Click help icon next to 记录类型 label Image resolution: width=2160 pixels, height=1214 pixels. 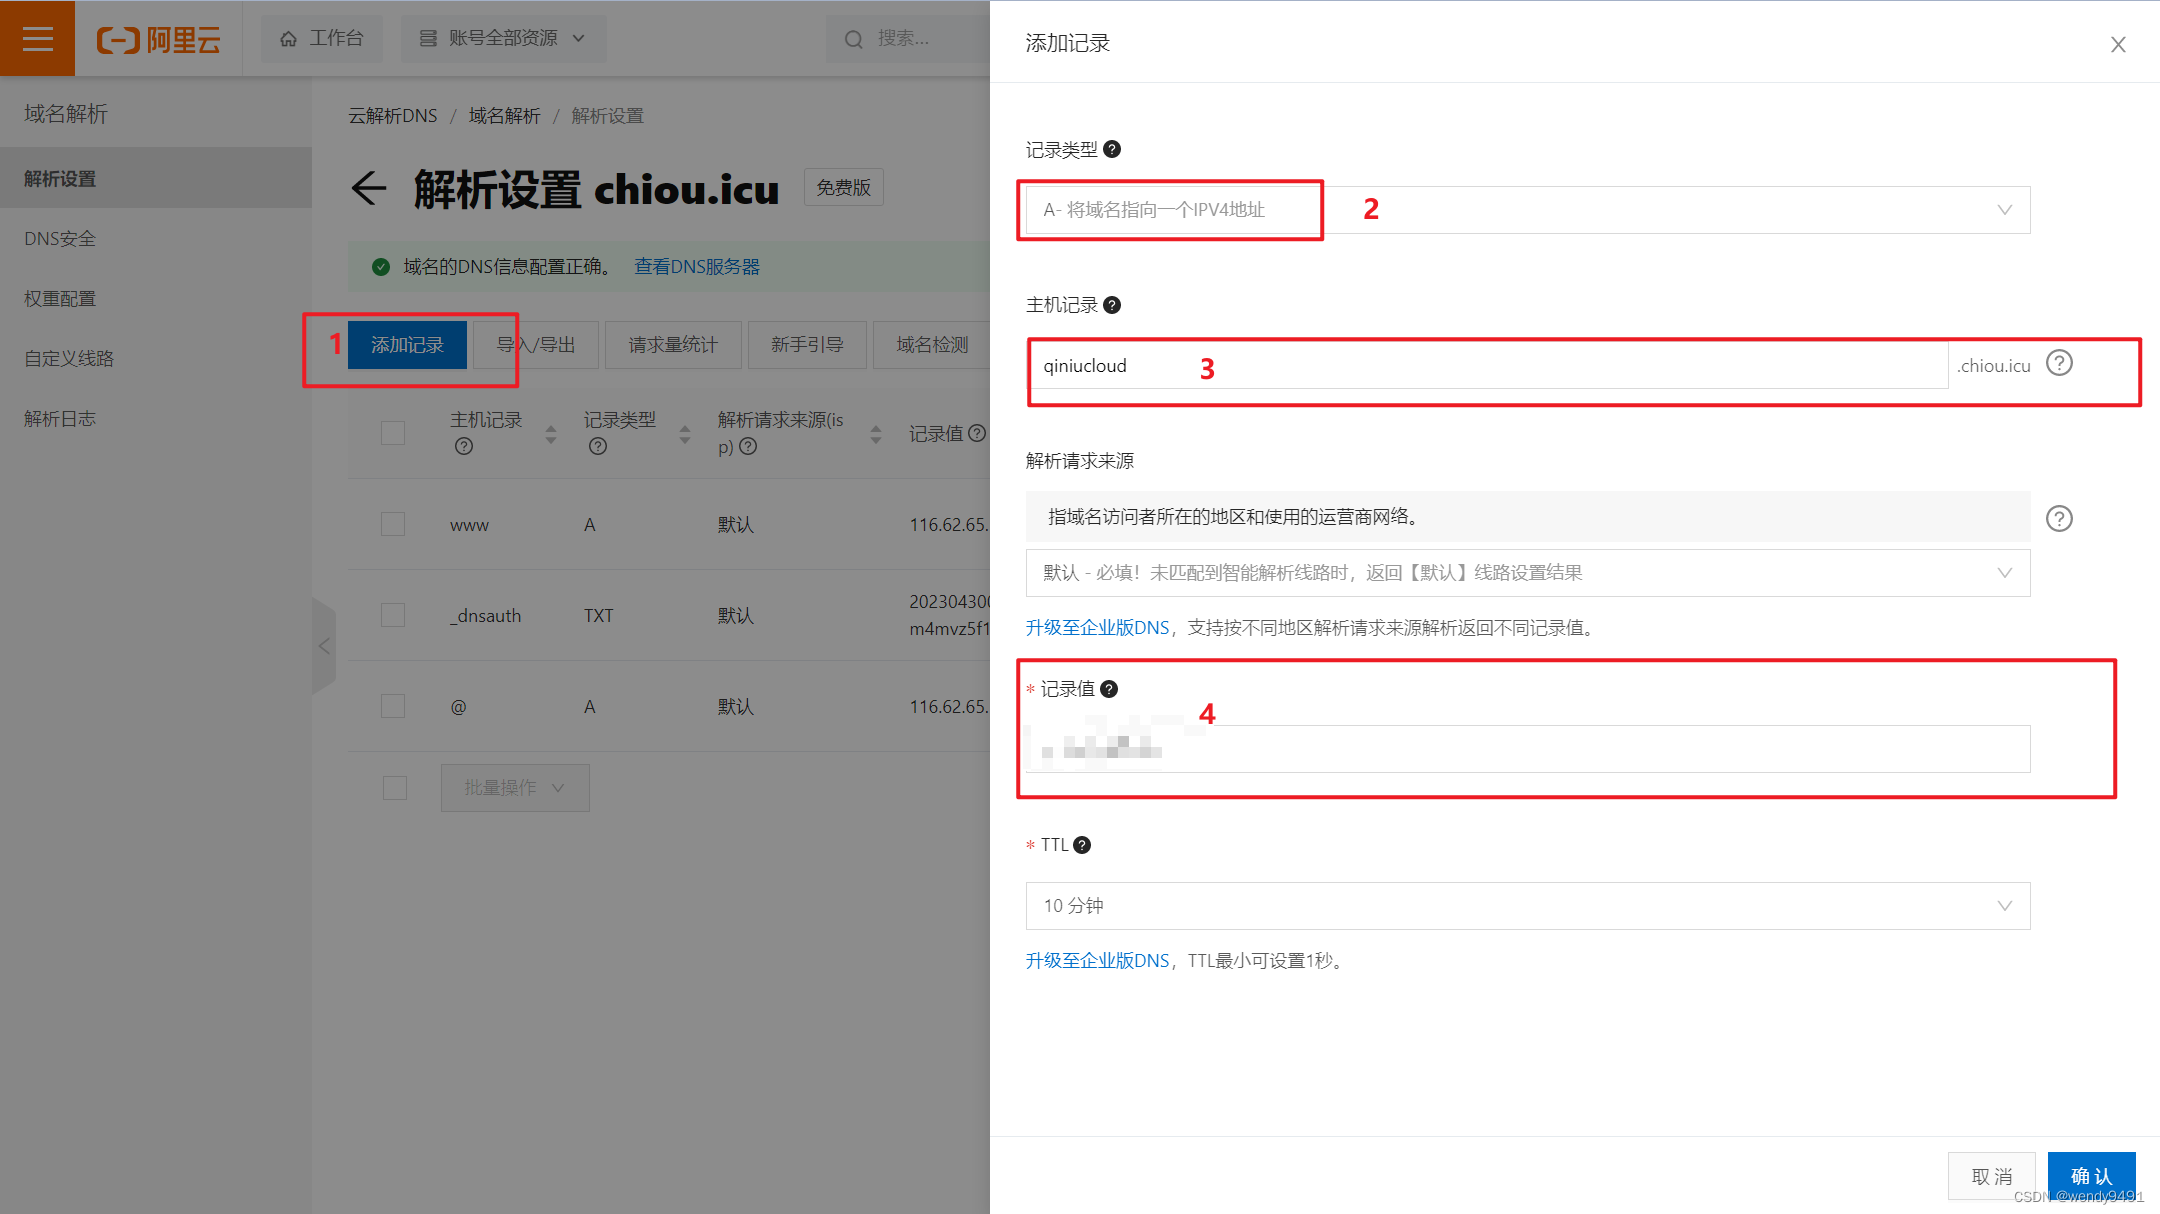[x=1112, y=149]
